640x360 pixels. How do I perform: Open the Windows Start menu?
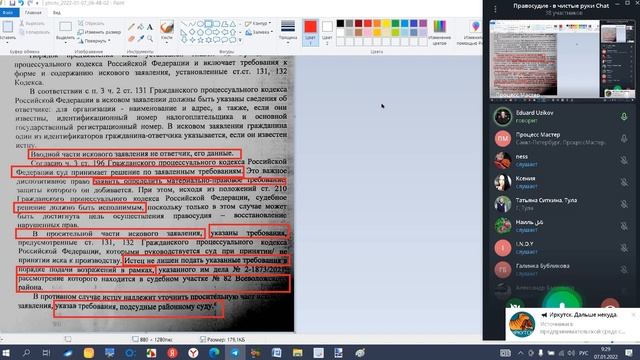[x=6, y=353]
